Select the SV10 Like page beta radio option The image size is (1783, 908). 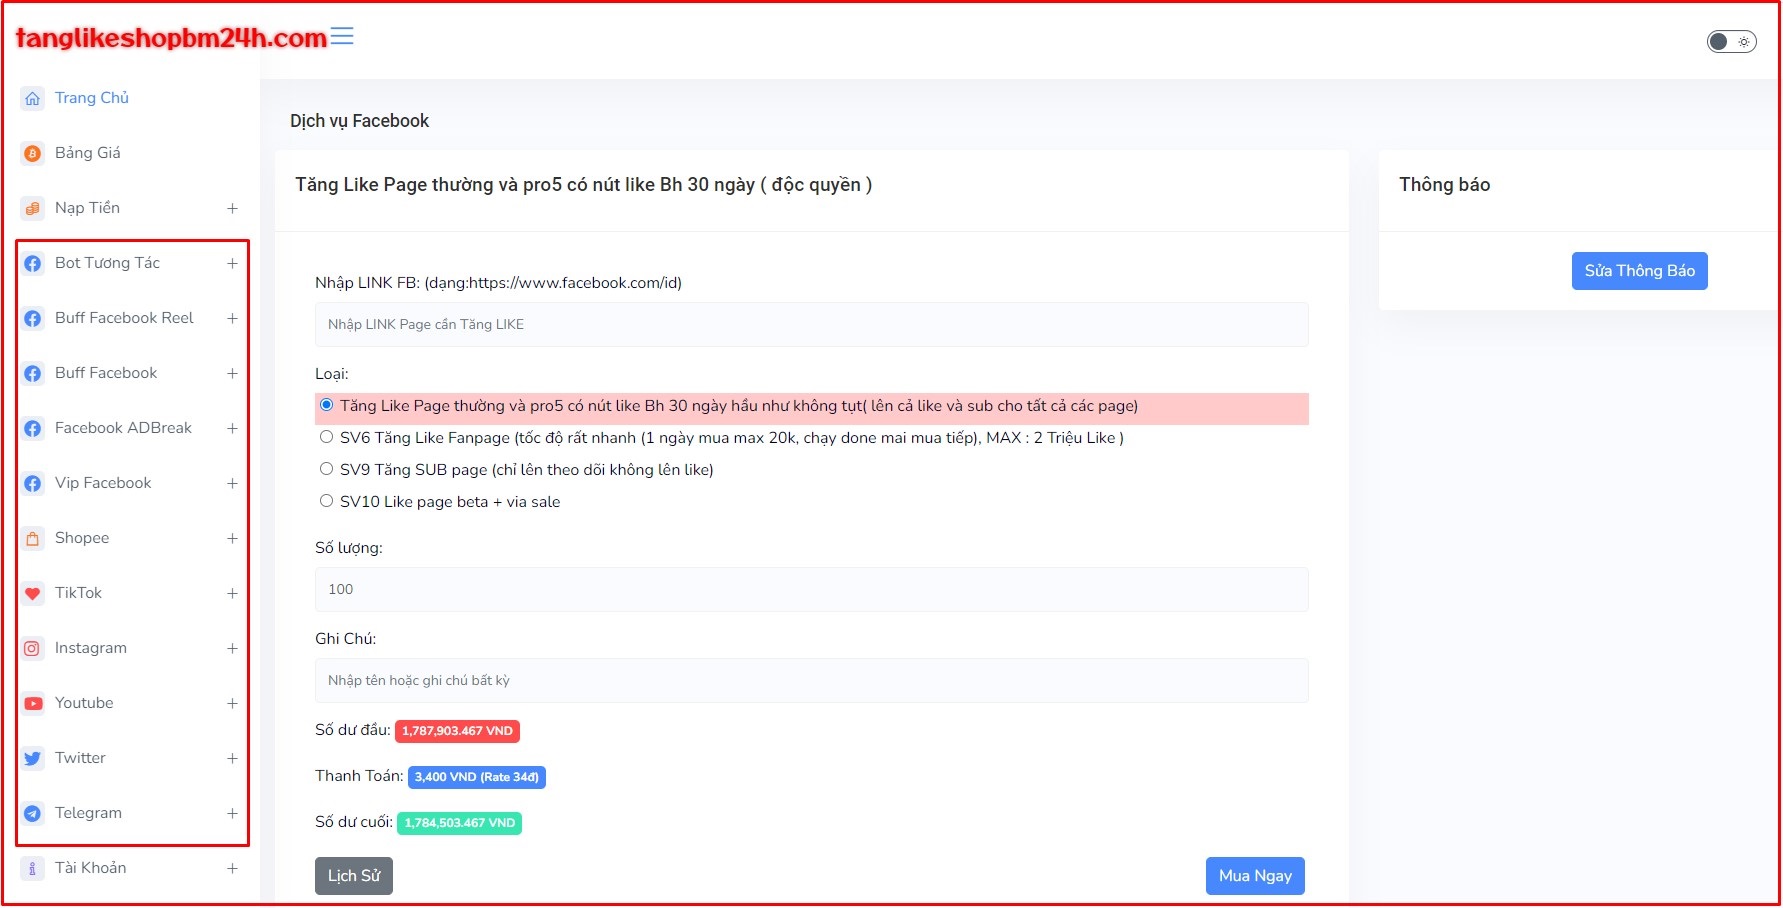326,501
